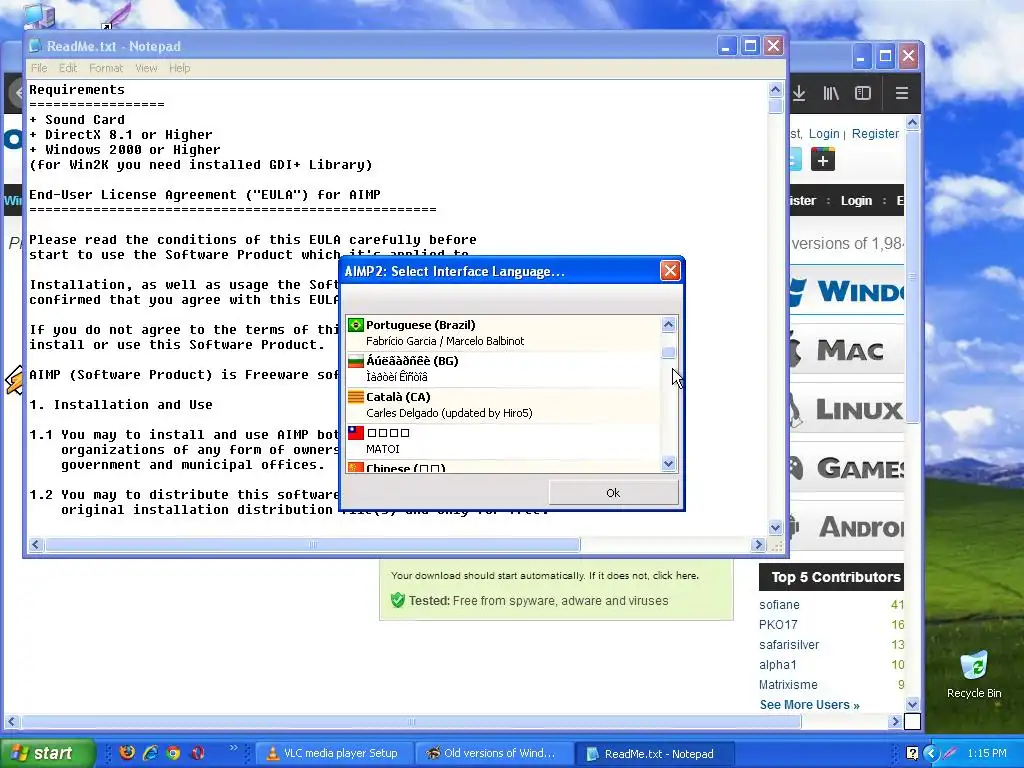Open the Mac category on the website
Screen dimensions: 1024x768
pos(847,350)
